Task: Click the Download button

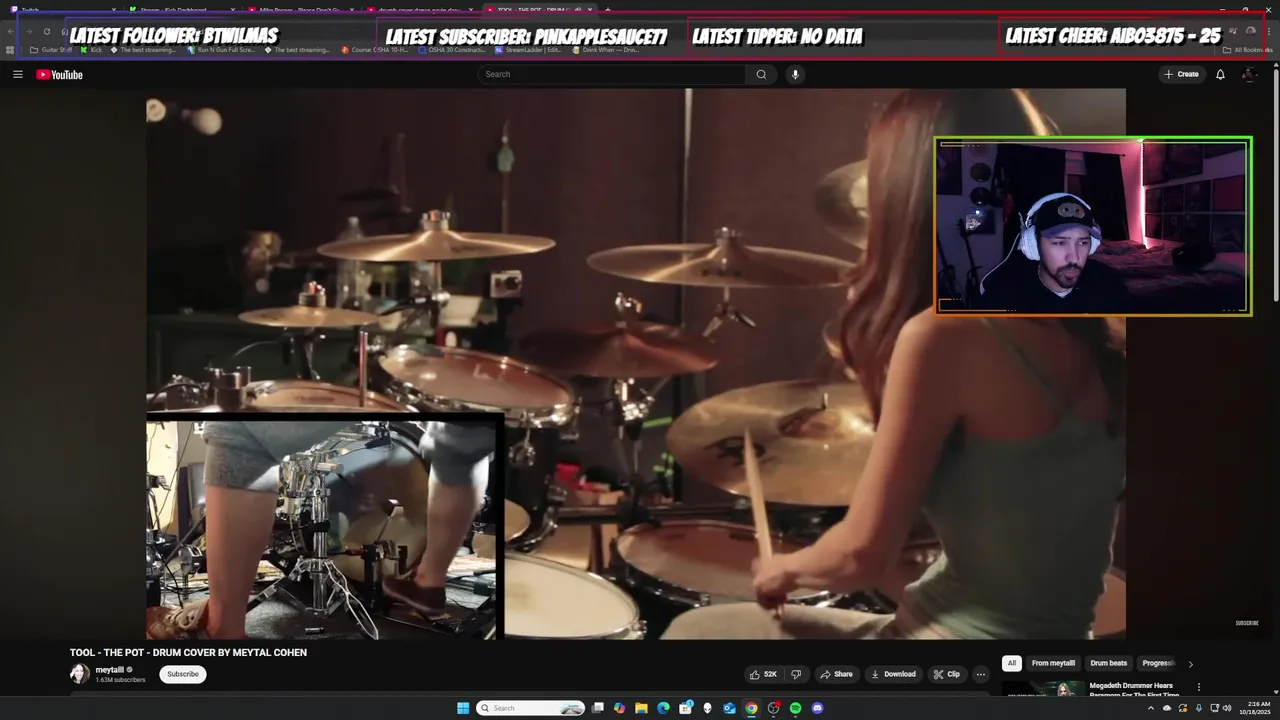Action: click(893, 674)
